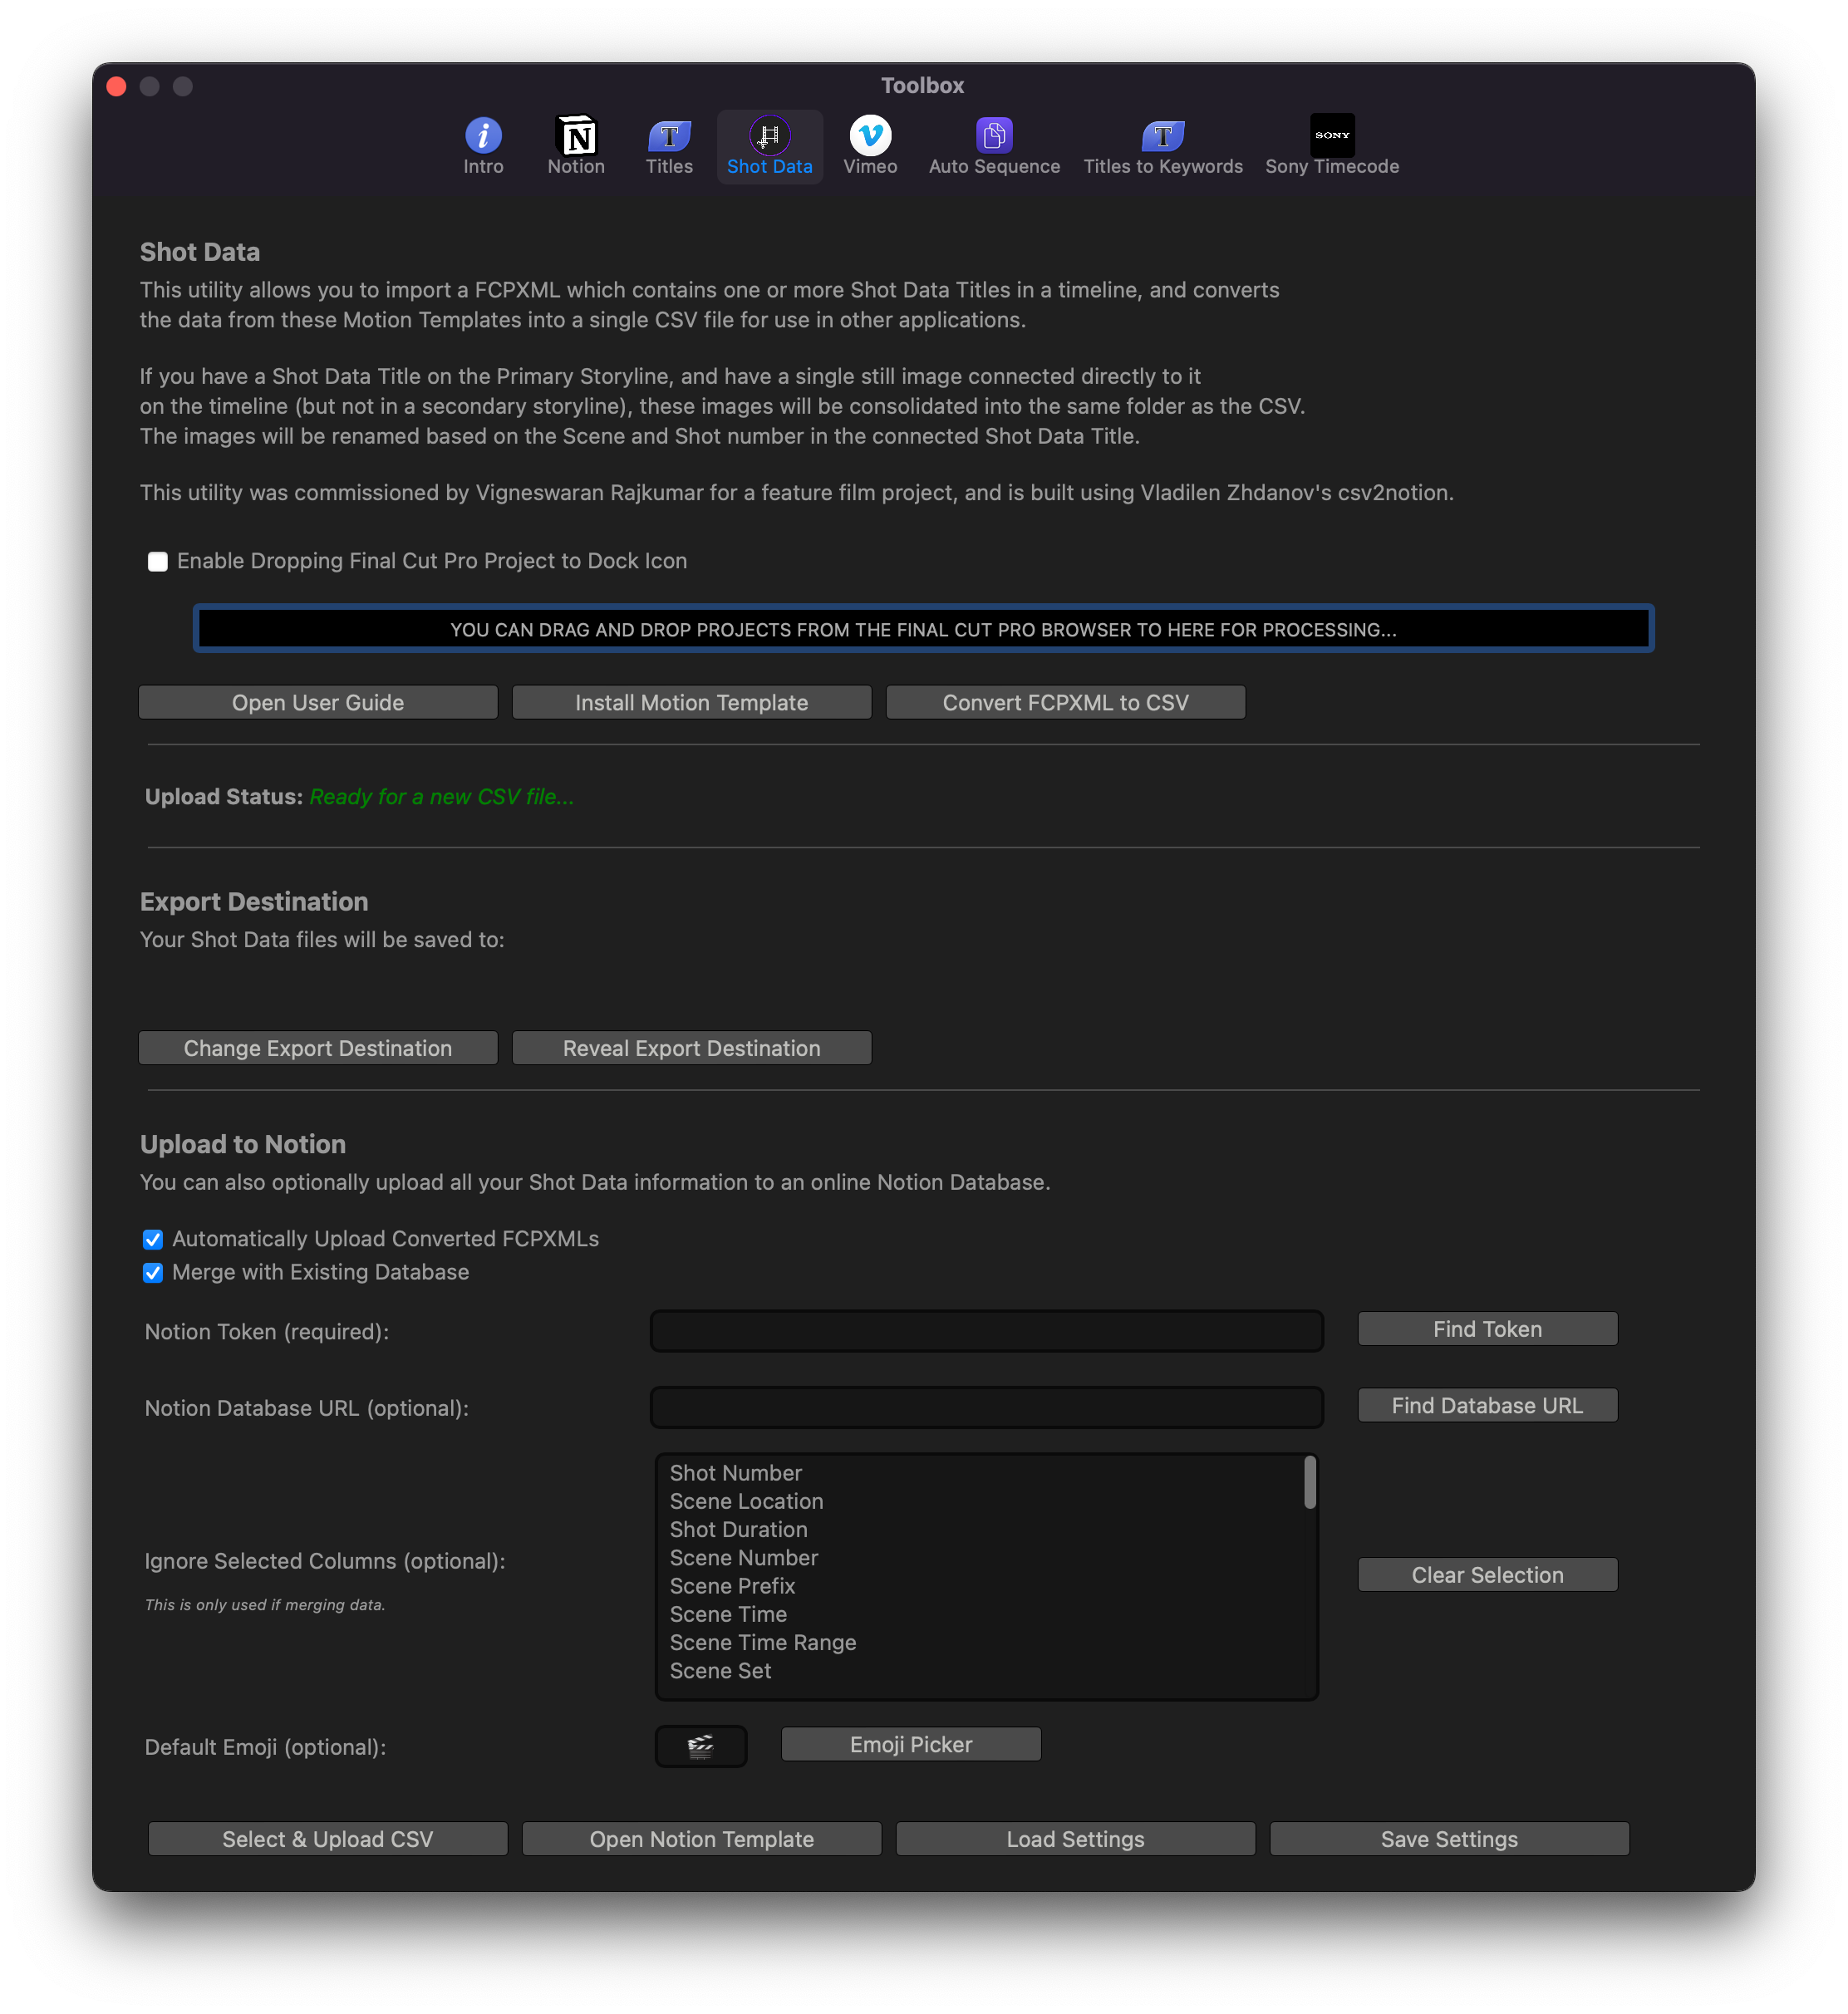Screen dimensions: 1848x2014
Task: Switch to the Notion toolbar icon
Action: point(576,136)
